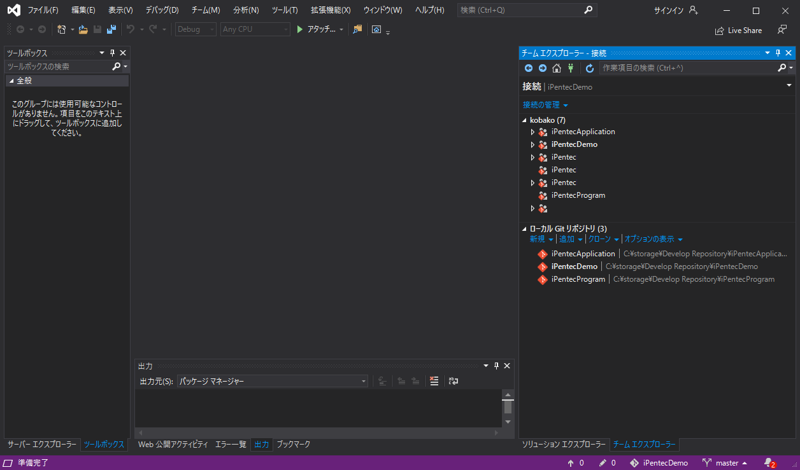Screen dimensions: 800x470
Task: Toggle word wrap in Output panel
Action: [x=453, y=381]
